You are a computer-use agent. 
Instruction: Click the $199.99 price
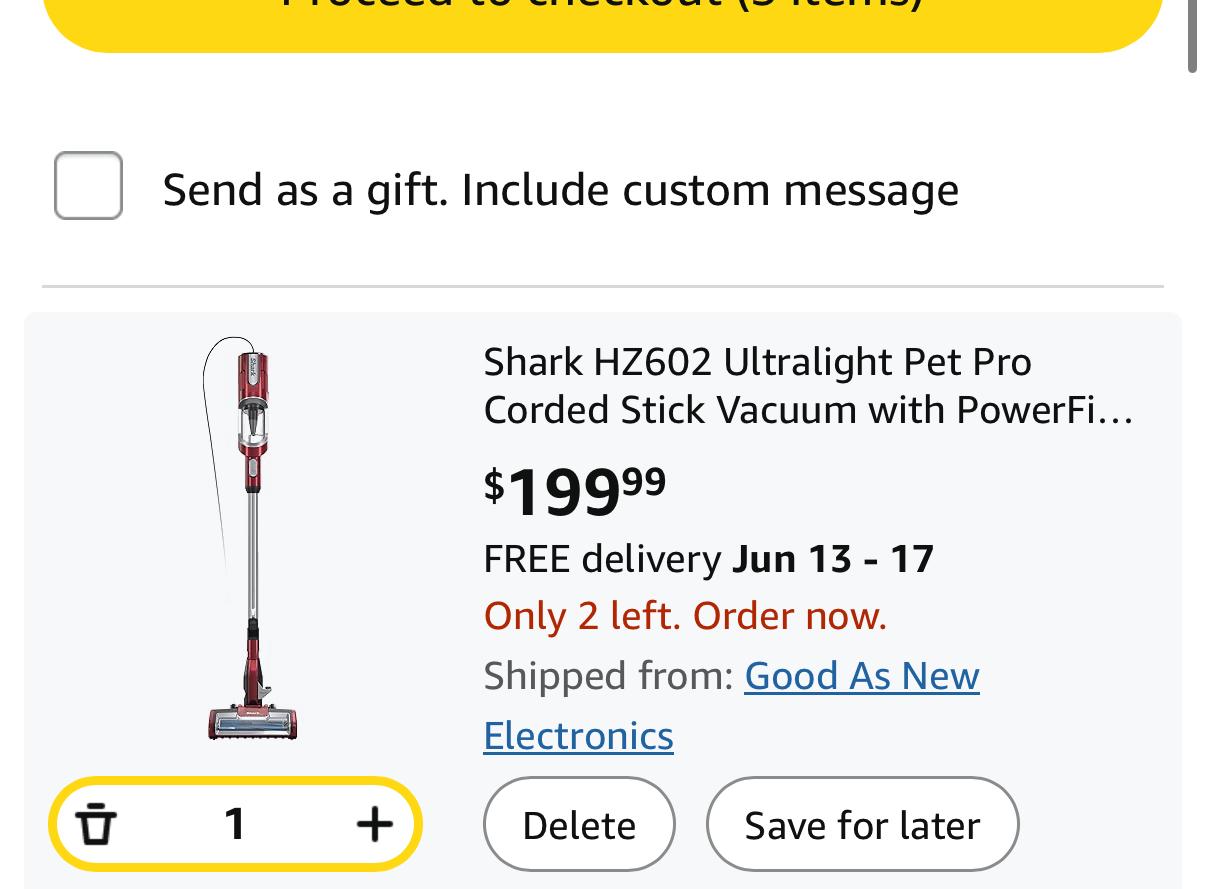point(575,491)
